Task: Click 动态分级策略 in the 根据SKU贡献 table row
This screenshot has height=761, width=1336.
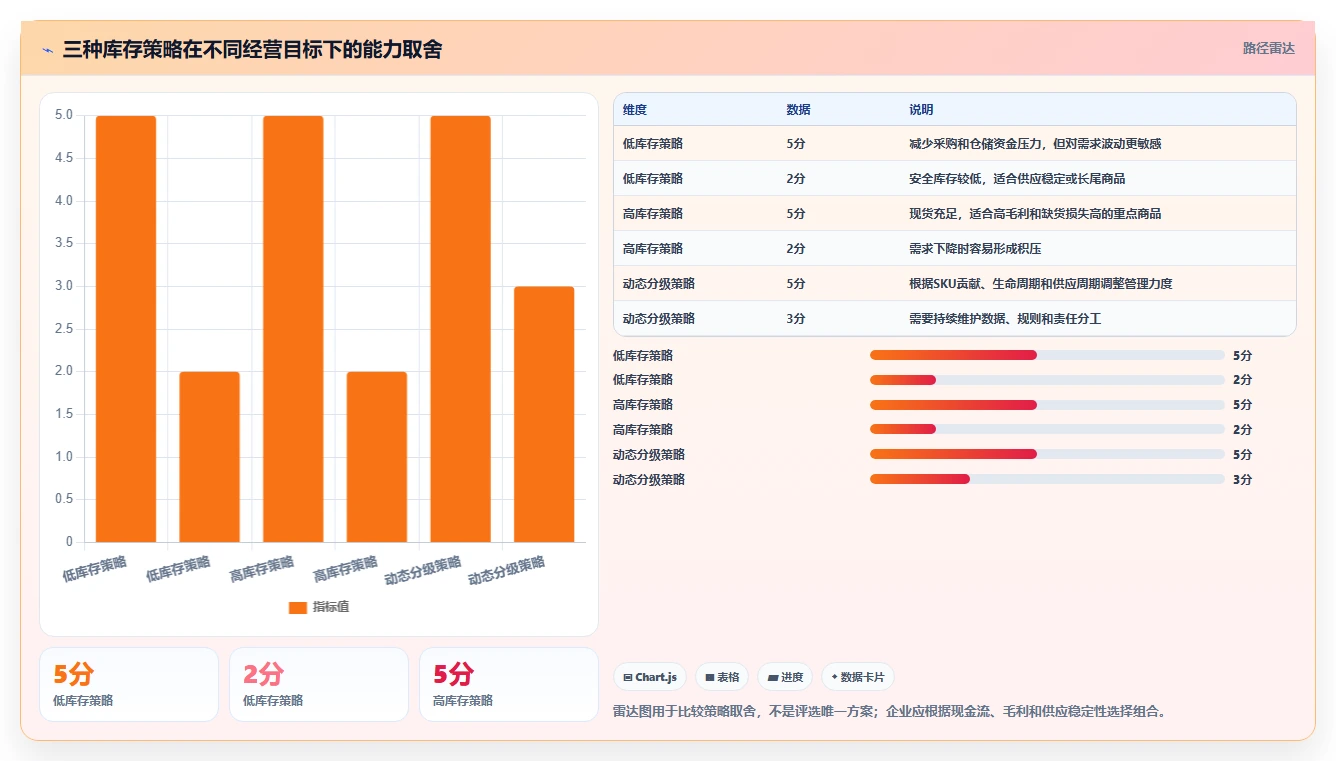Action: pyautogui.click(x=659, y=284)
